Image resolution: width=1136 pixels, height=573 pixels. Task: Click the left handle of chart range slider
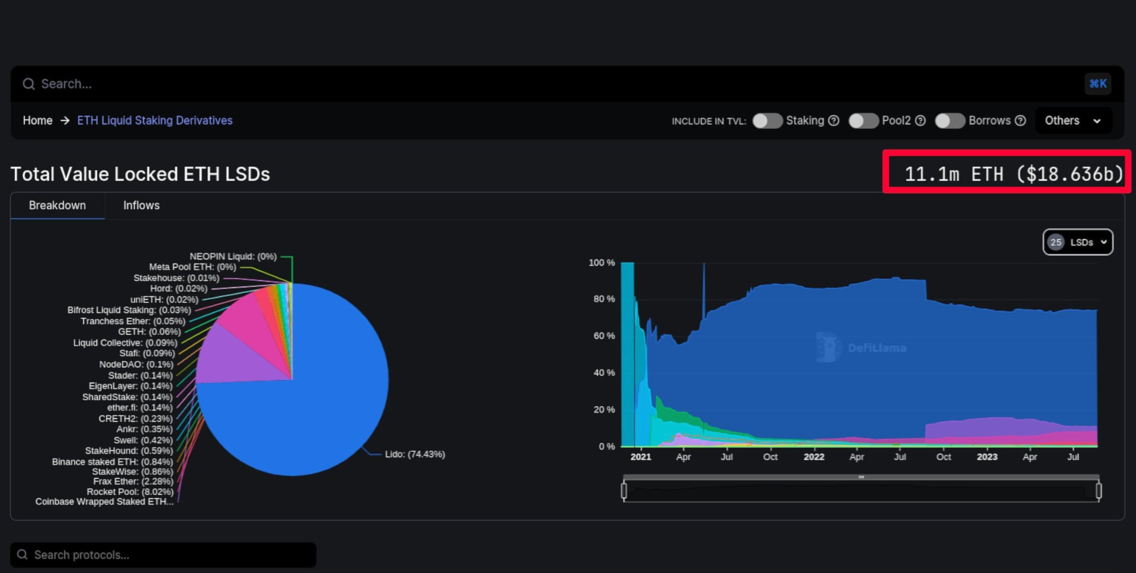click(x=624, y=490)
